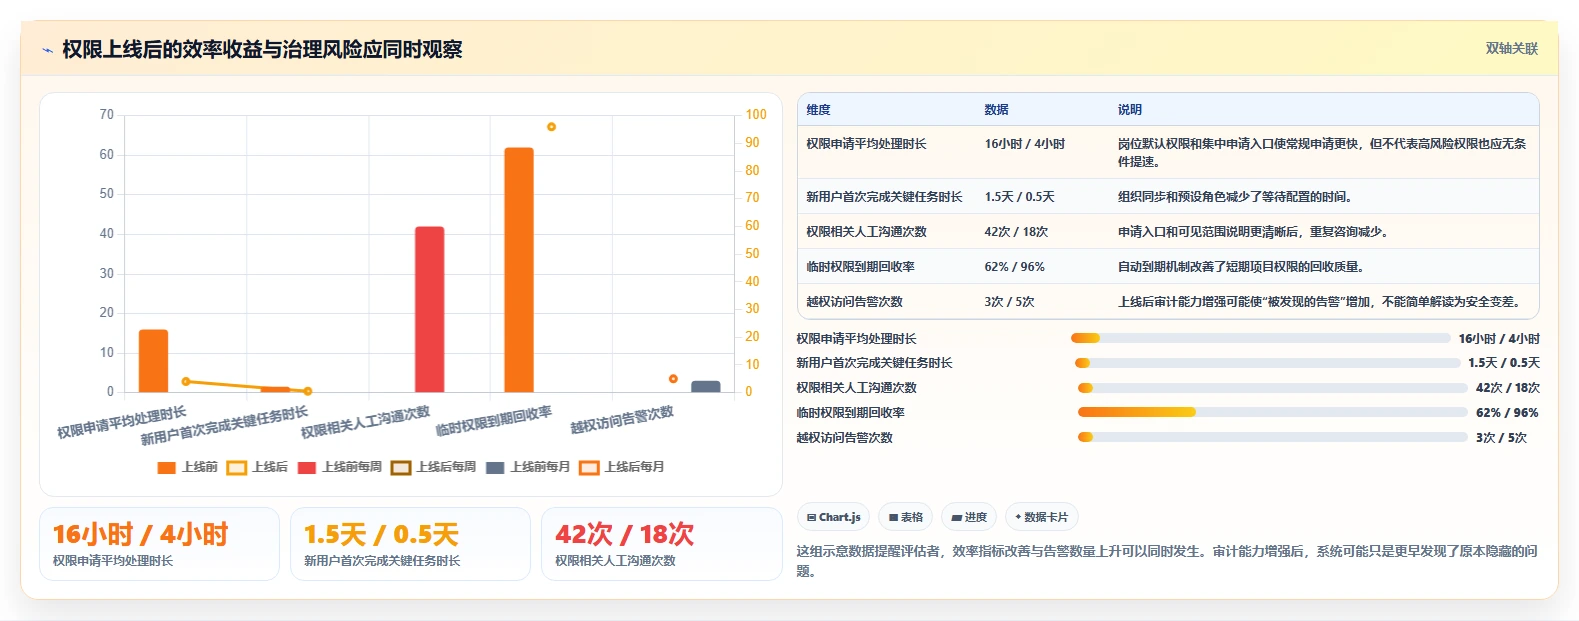This screenshot has height=621, width=1579.
Task: Toggle the 上线前每月 legend item
Action: (528, 467)
